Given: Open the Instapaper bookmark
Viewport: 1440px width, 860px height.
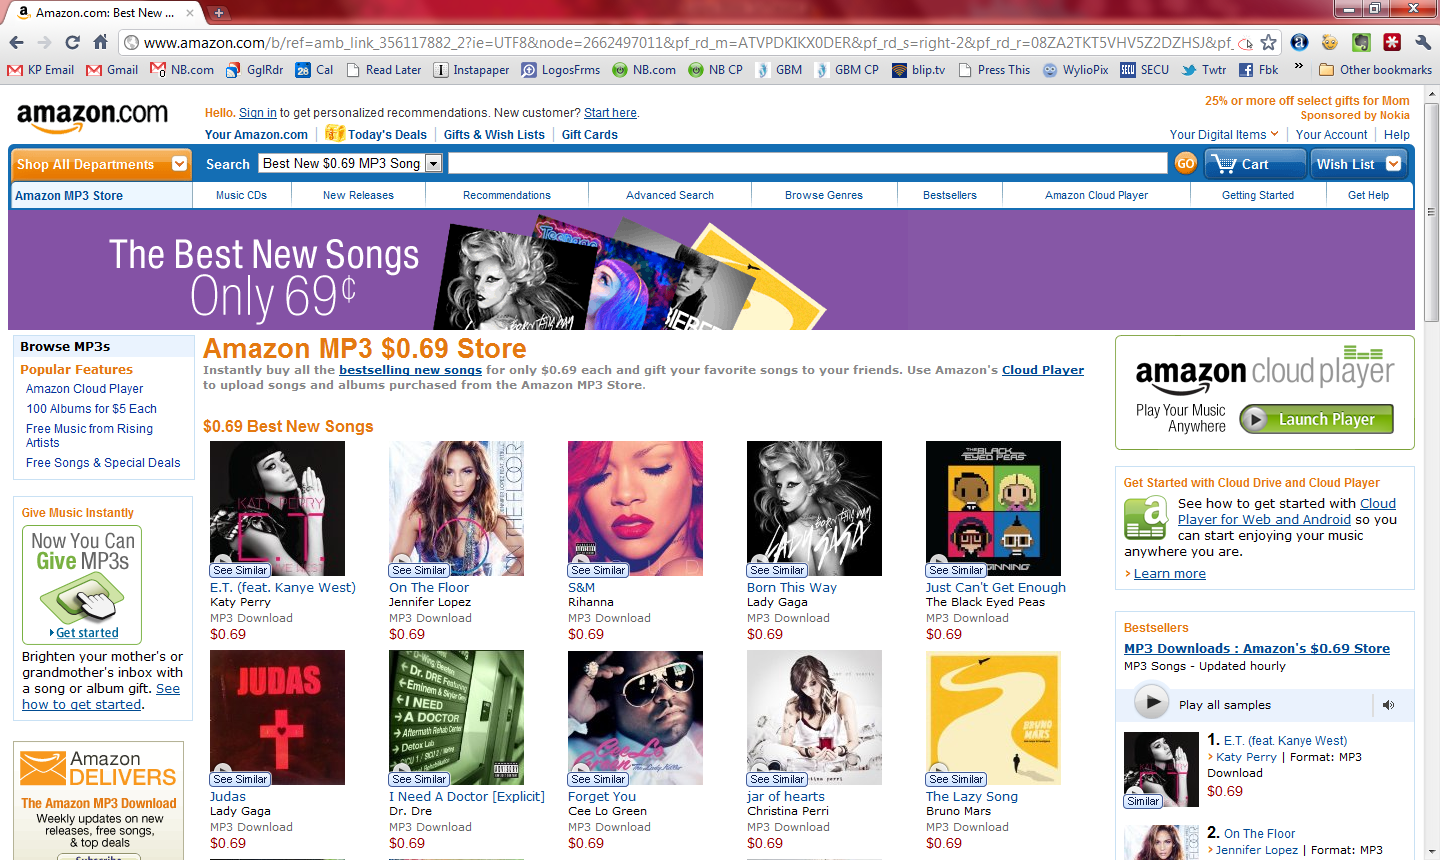Looking at the screenshot, I should pyautogui.click(x=472, y=70).
